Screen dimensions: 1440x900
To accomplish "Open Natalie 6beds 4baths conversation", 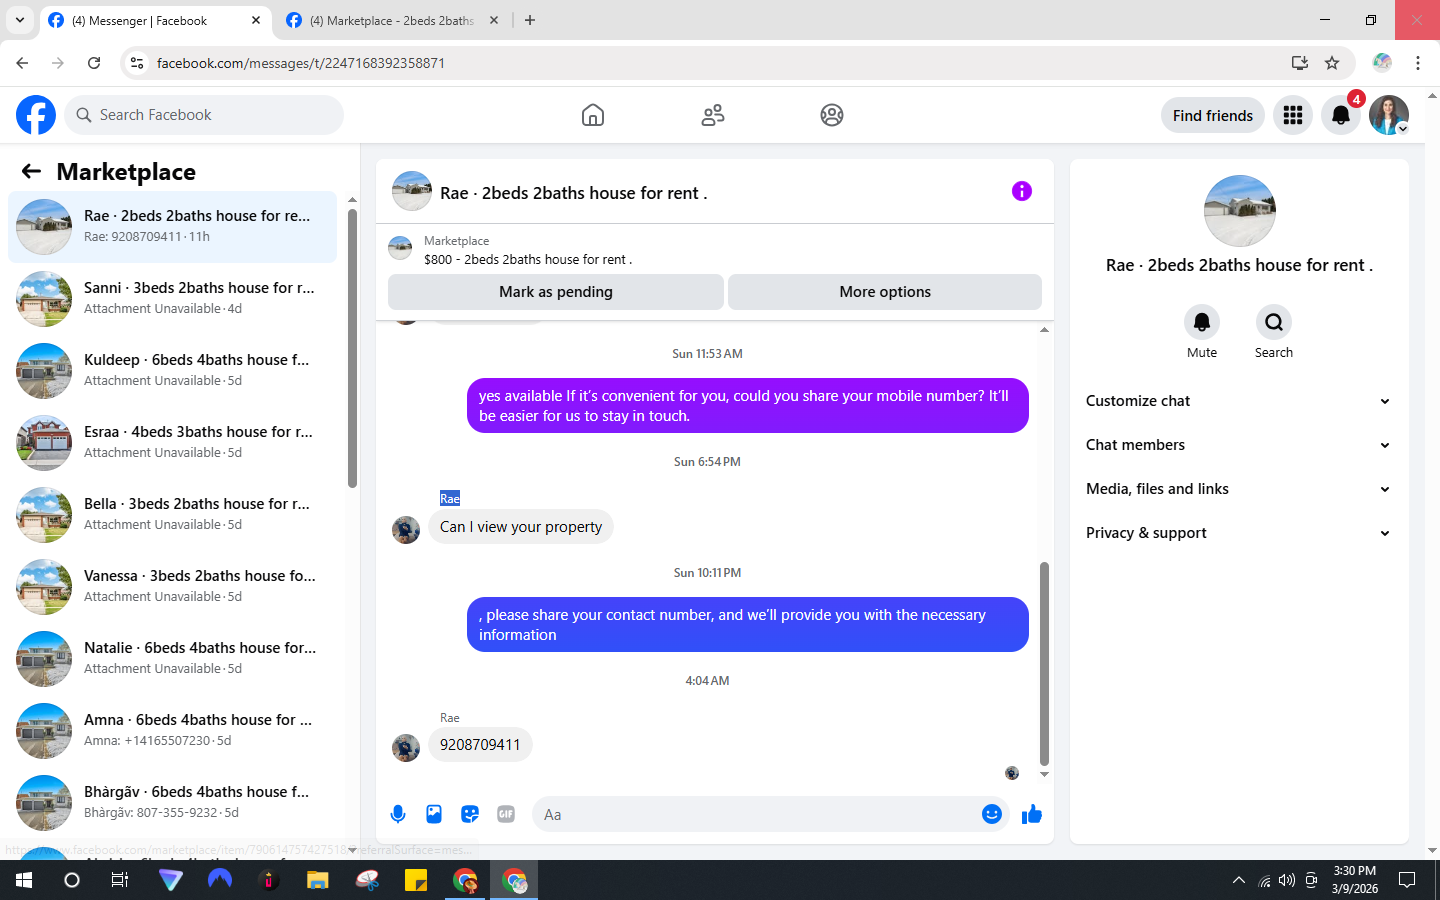I will click(172, 659).
